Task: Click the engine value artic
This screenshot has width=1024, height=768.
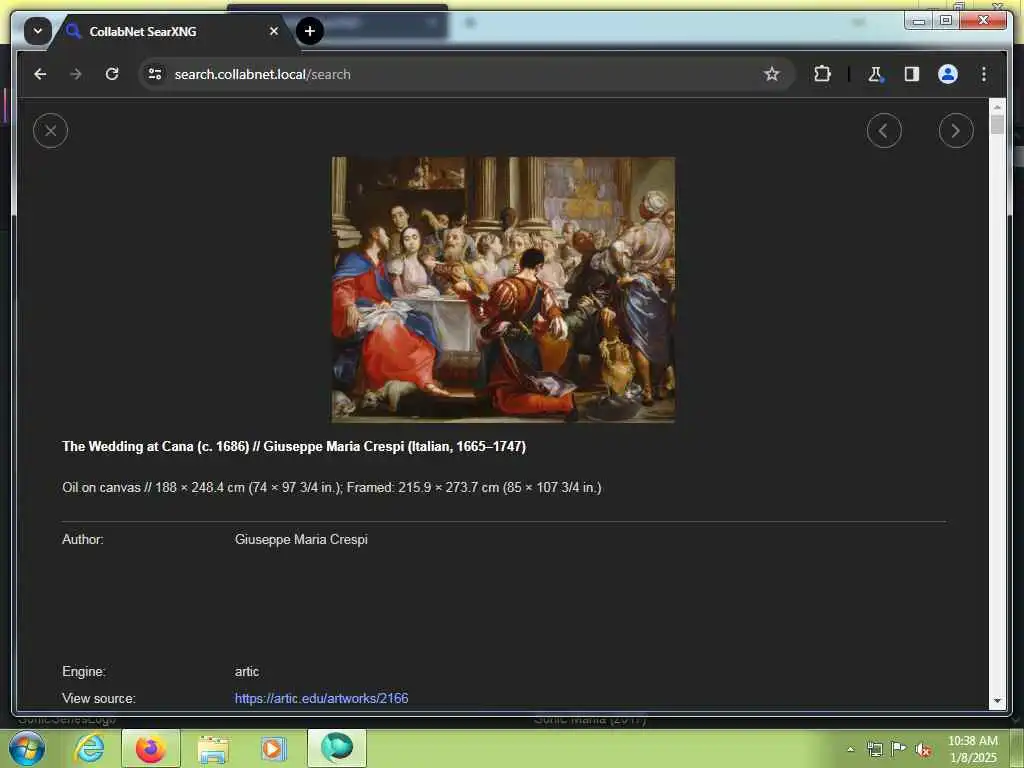Action: [247, 671]
